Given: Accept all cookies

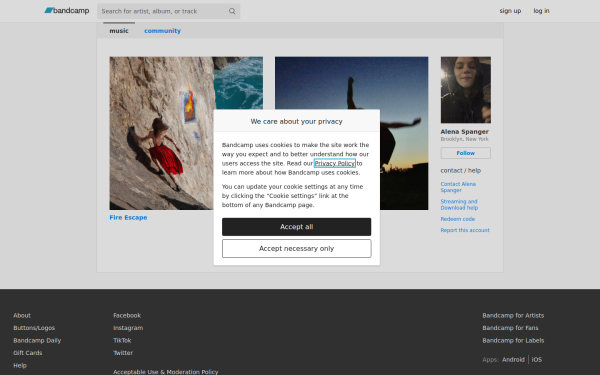Looking at the screenshot, I should [x=296, y=227].
